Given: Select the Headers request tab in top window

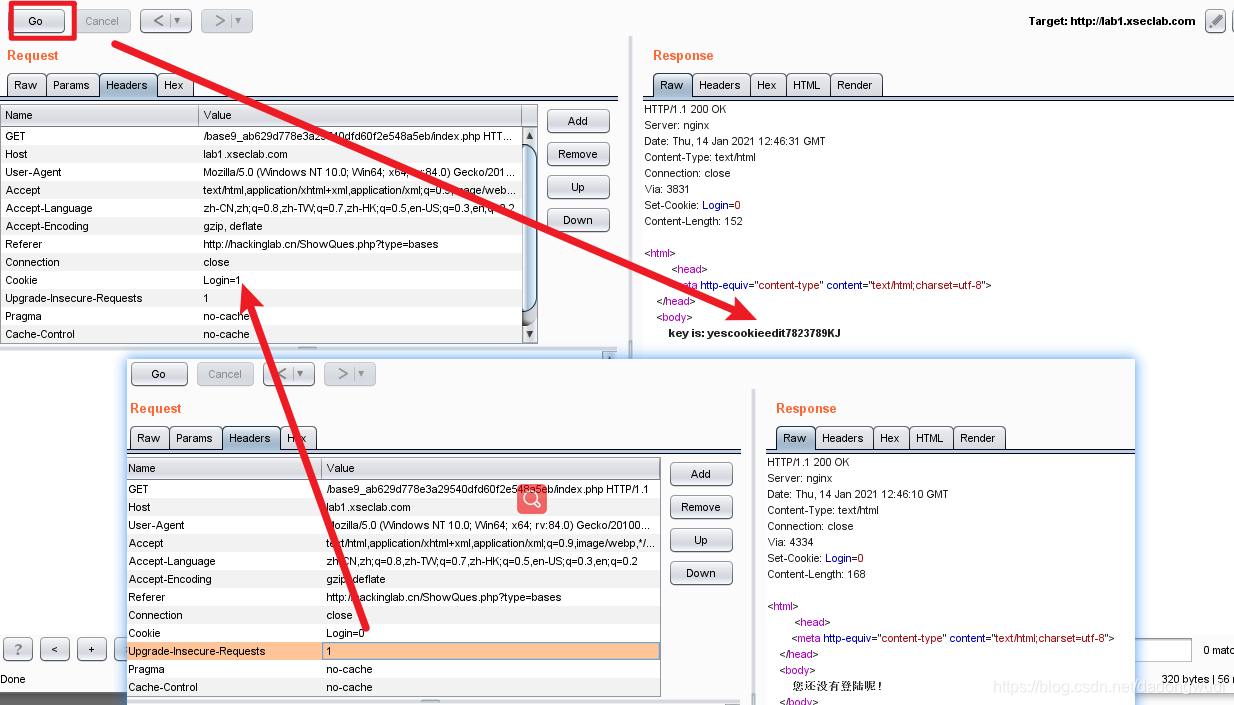Looking at the screenshot, I should 127,85.
